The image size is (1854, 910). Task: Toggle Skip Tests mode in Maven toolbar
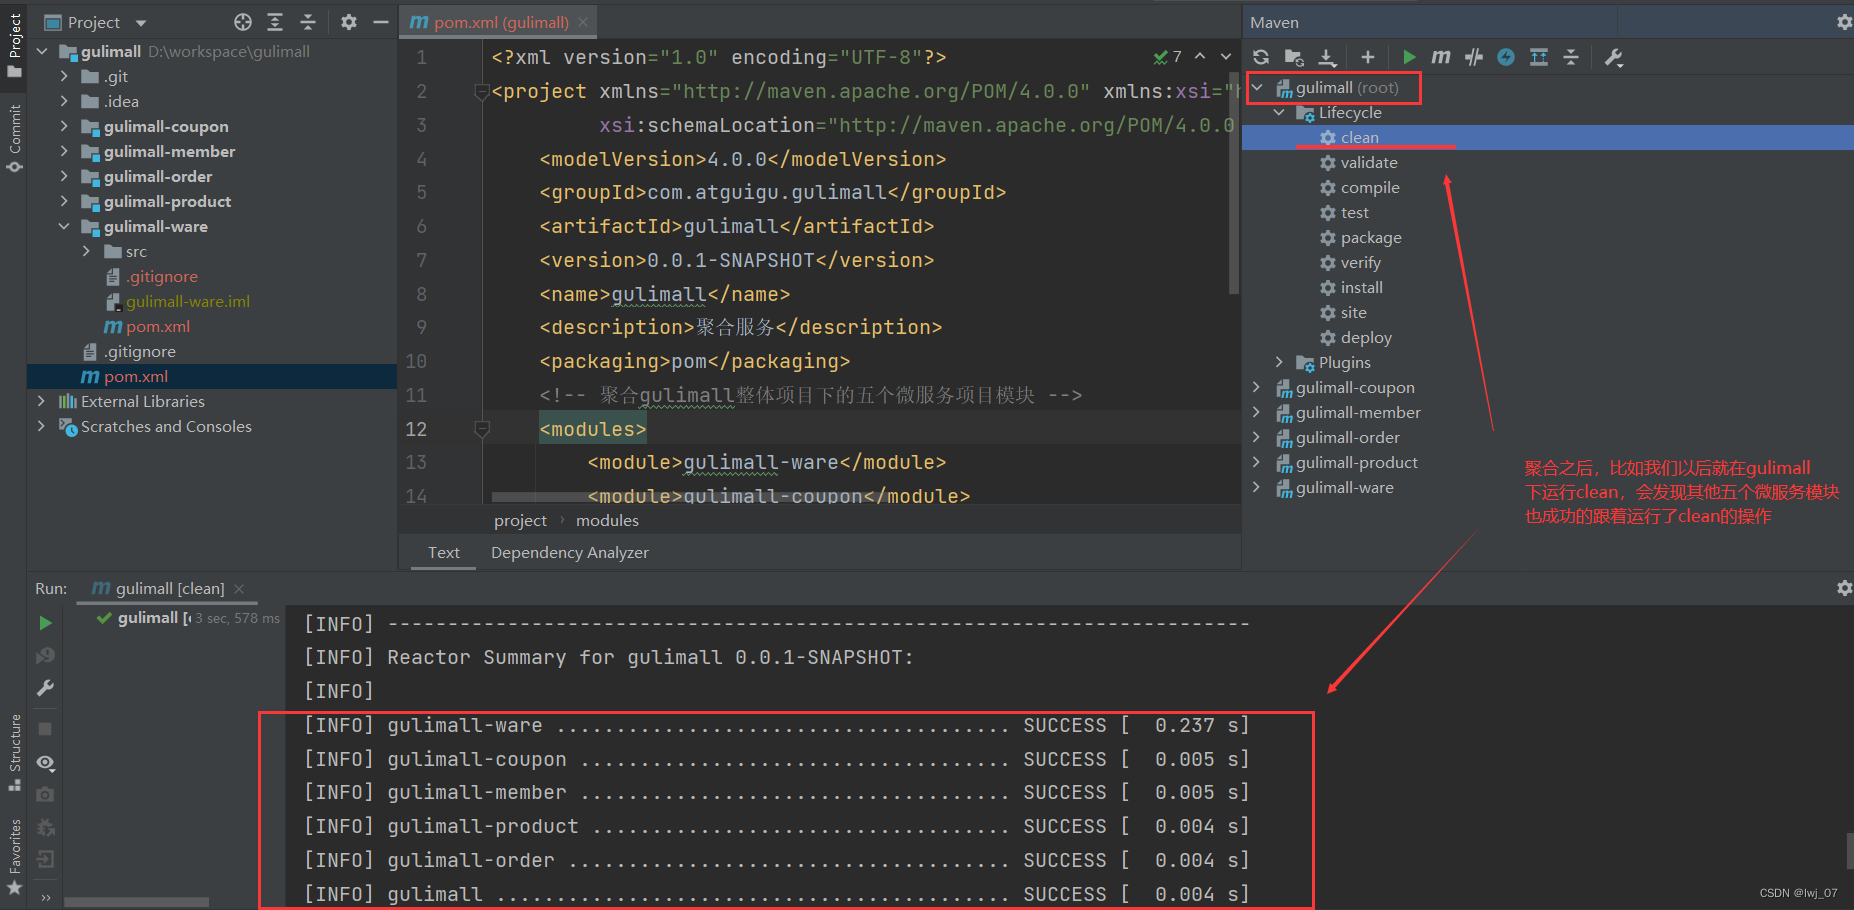point(1506,57)
